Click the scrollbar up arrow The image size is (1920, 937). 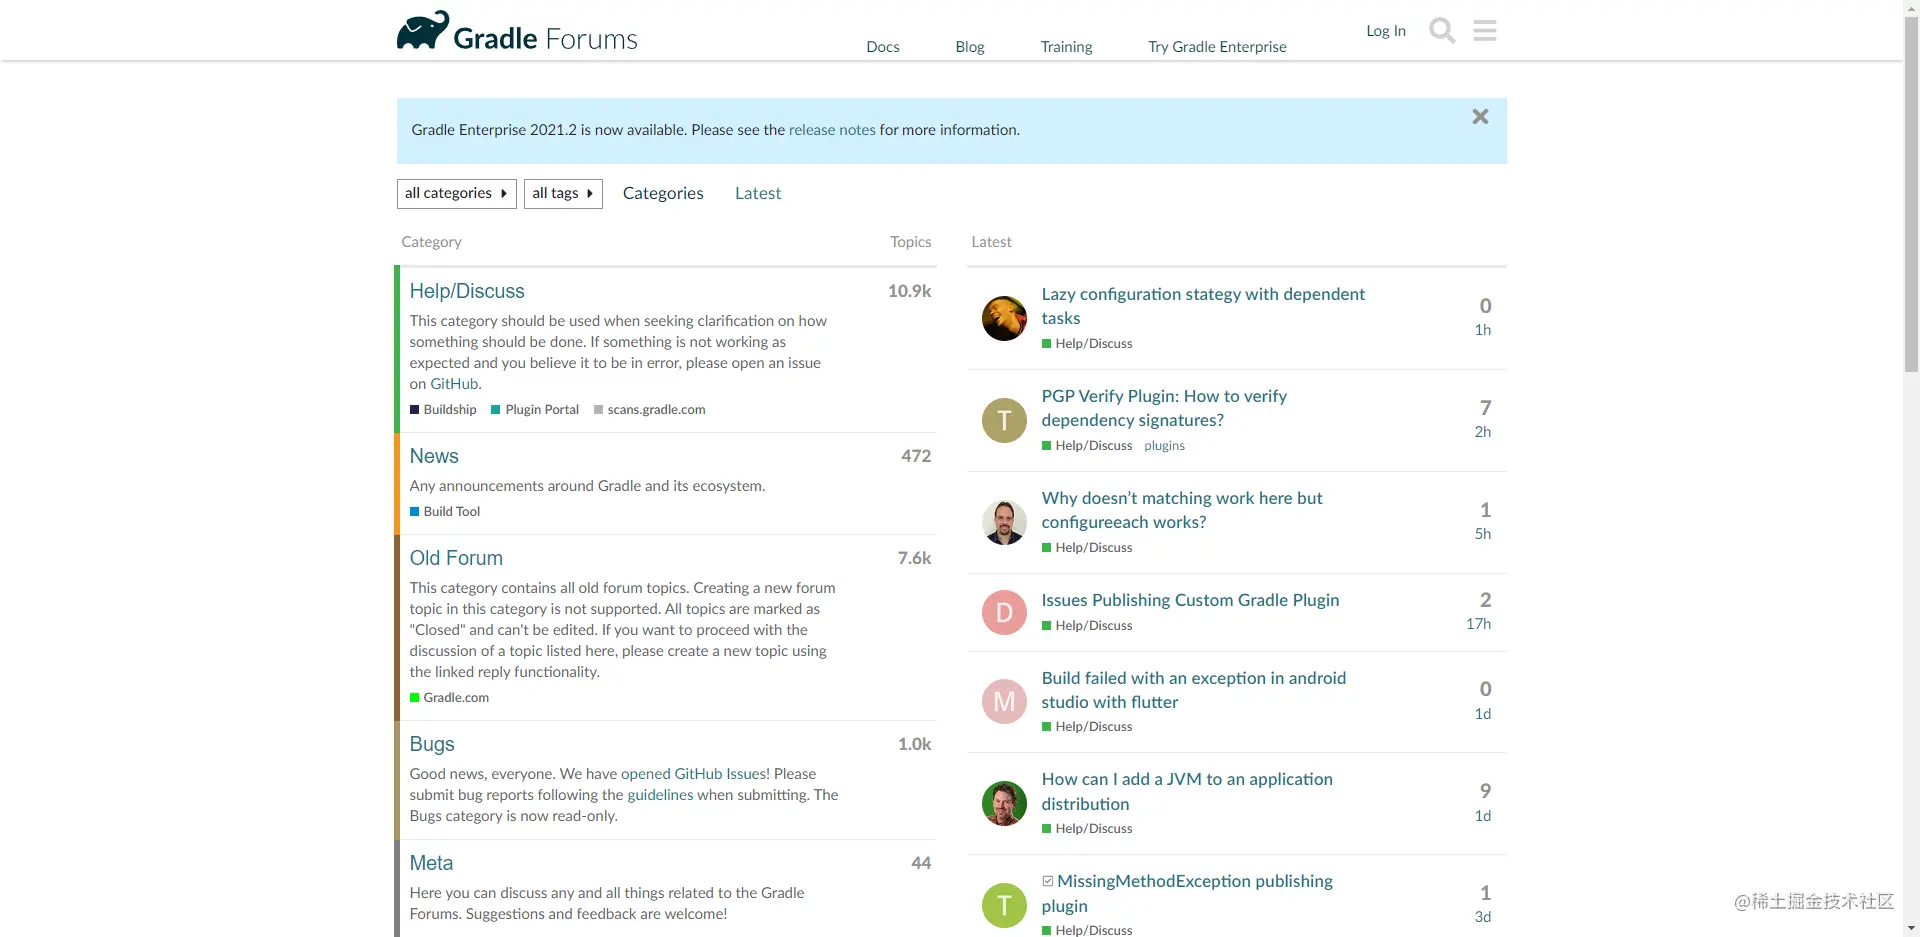1911,8
